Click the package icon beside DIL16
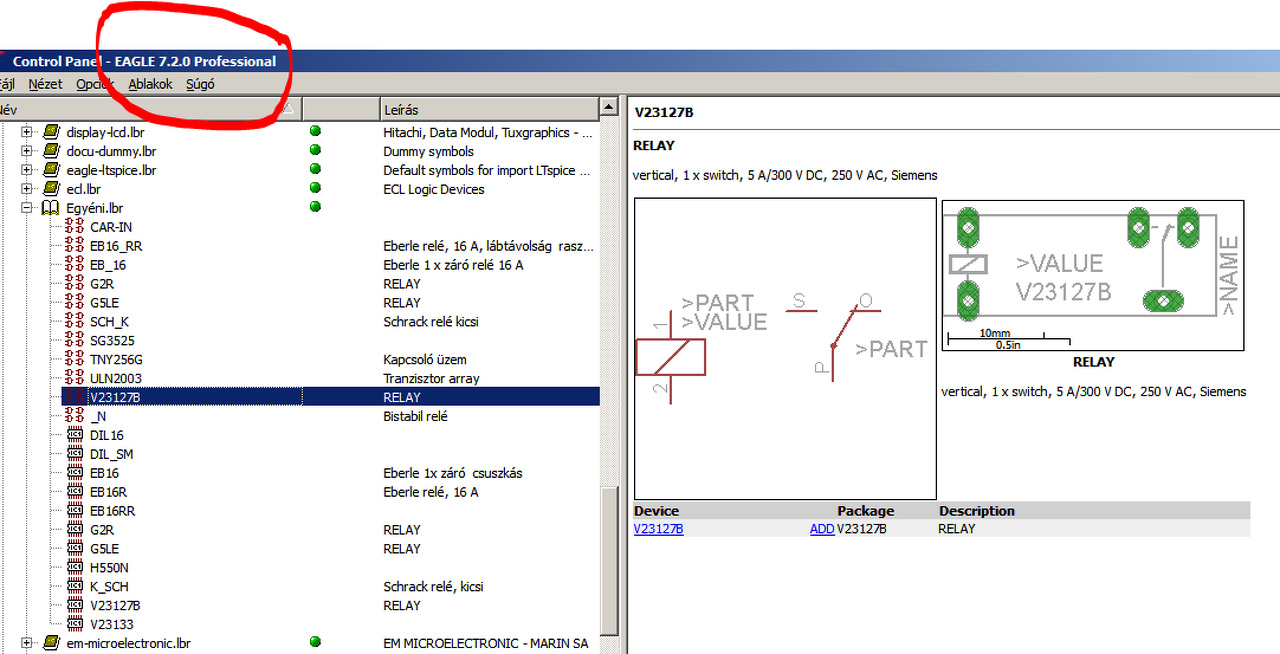The height and width of the screenshot is (654, 1280). pyautogui.click(x=75, y=435)
